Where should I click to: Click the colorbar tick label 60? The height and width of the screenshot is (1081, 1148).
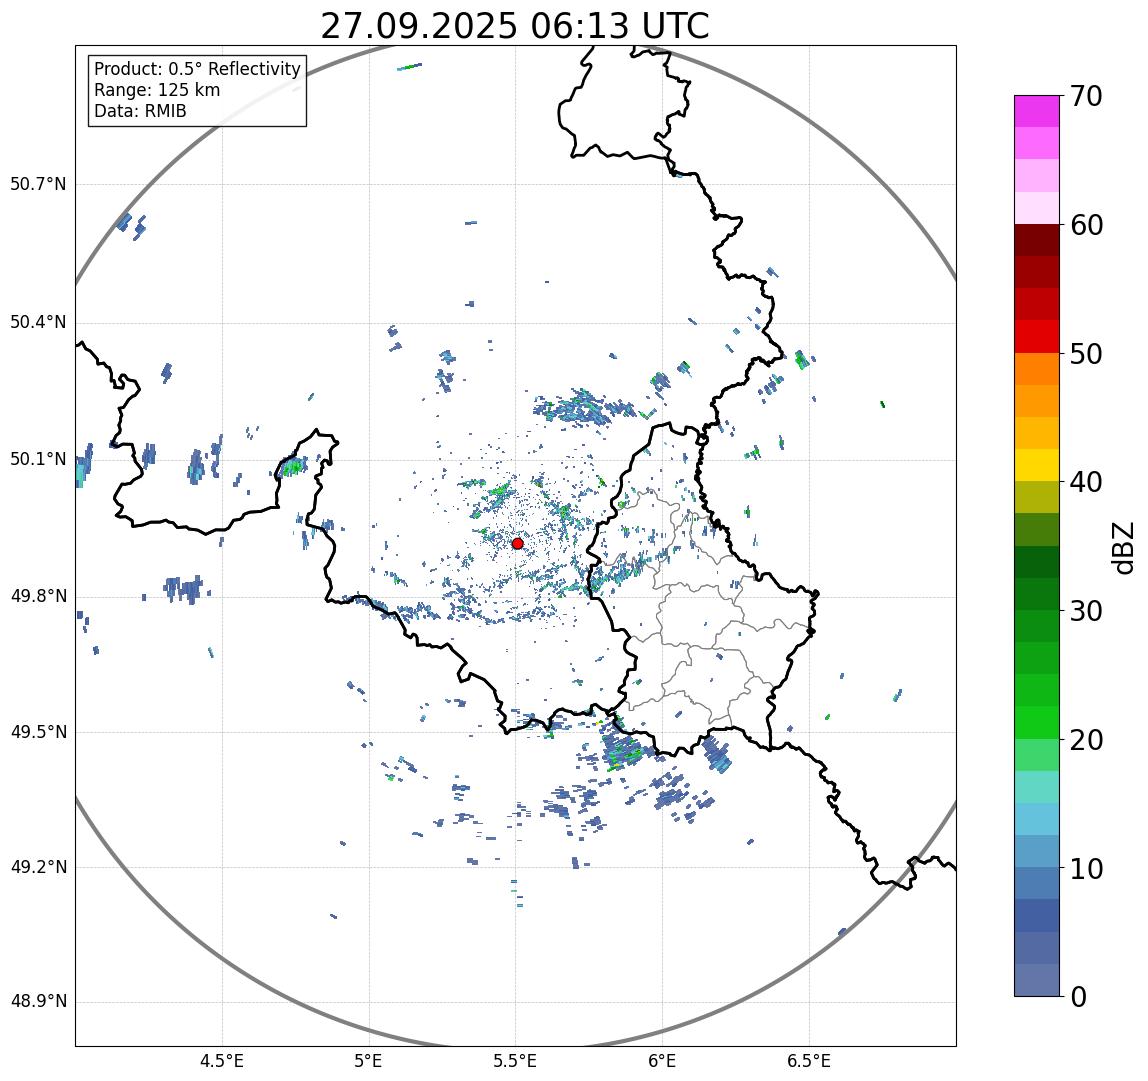pyautogui.click(x=1086, y=225)
